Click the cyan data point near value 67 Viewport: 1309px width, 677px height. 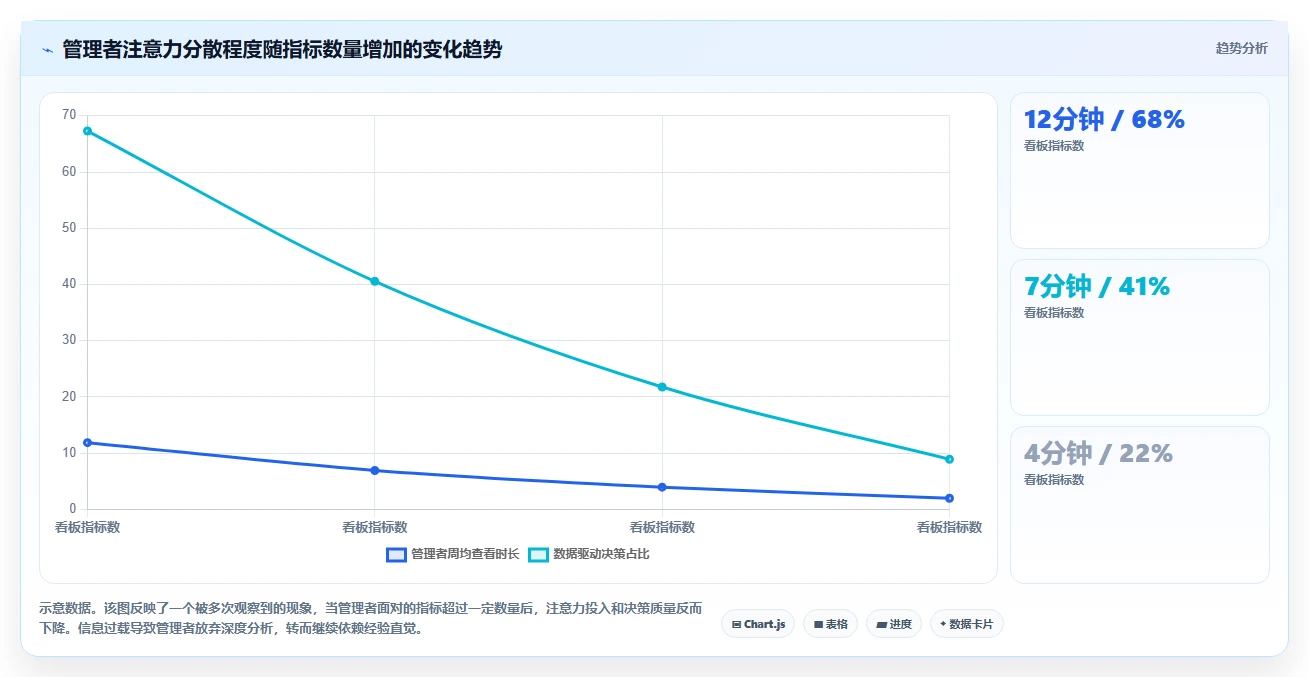pos(87,131)
